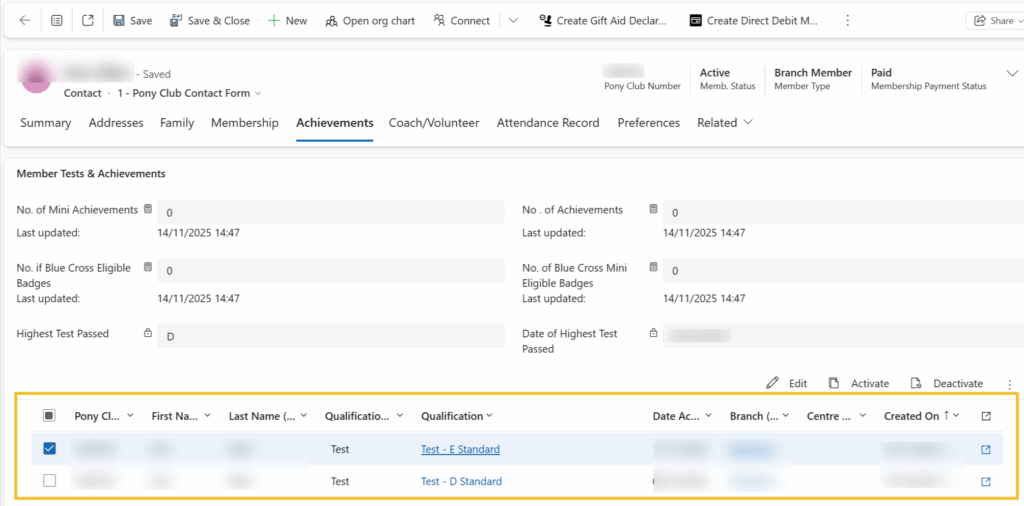Expand the header chevron beside Paid status
Screen dimensions: 1024x506
point(1011,73)
